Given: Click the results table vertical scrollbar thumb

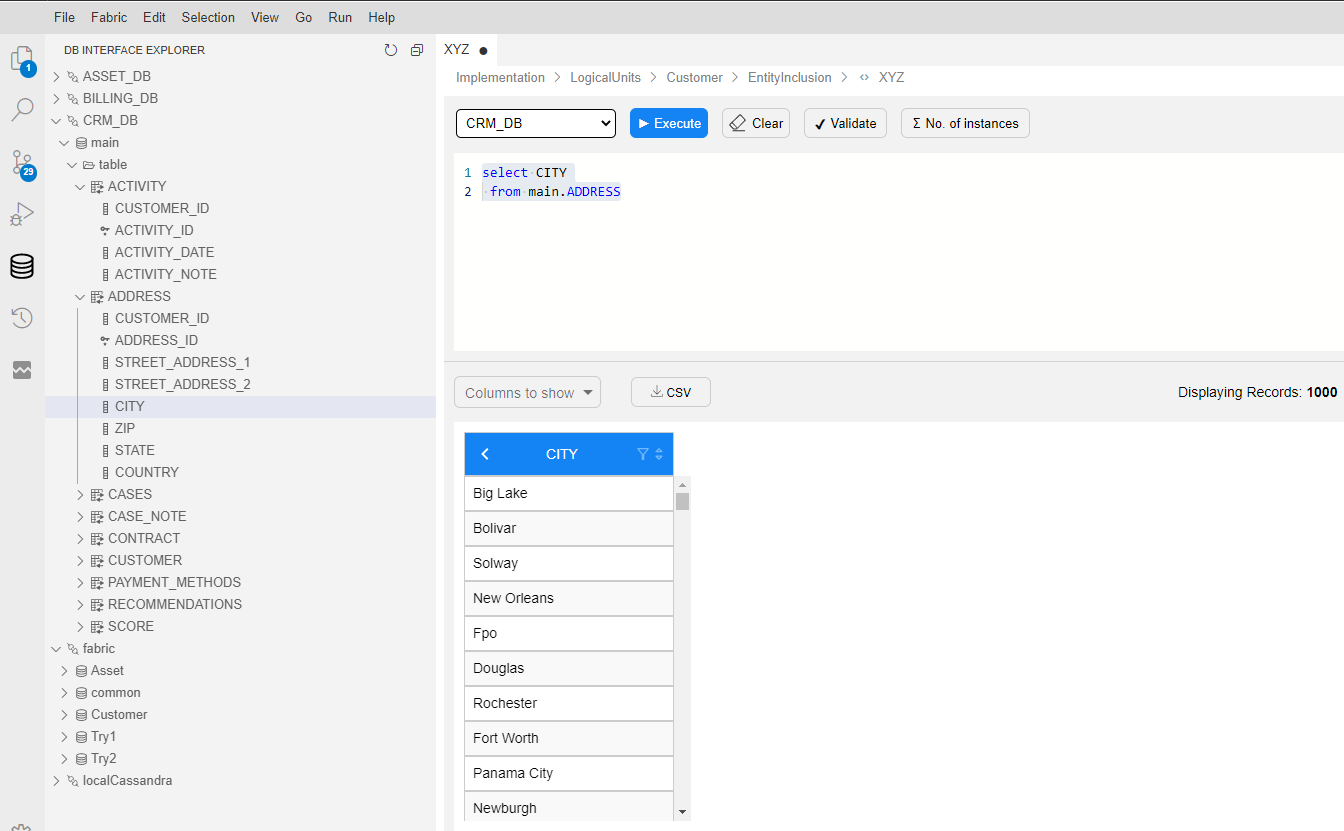Looking at the screenshot, I should (682, 501).
